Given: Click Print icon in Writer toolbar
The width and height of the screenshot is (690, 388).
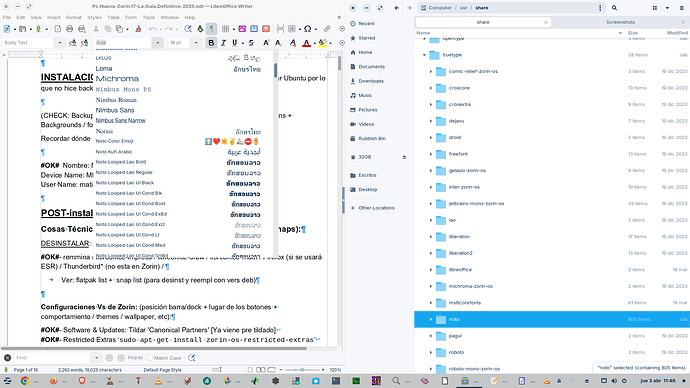Looking at the screenshot, I should tap(70, 29).
